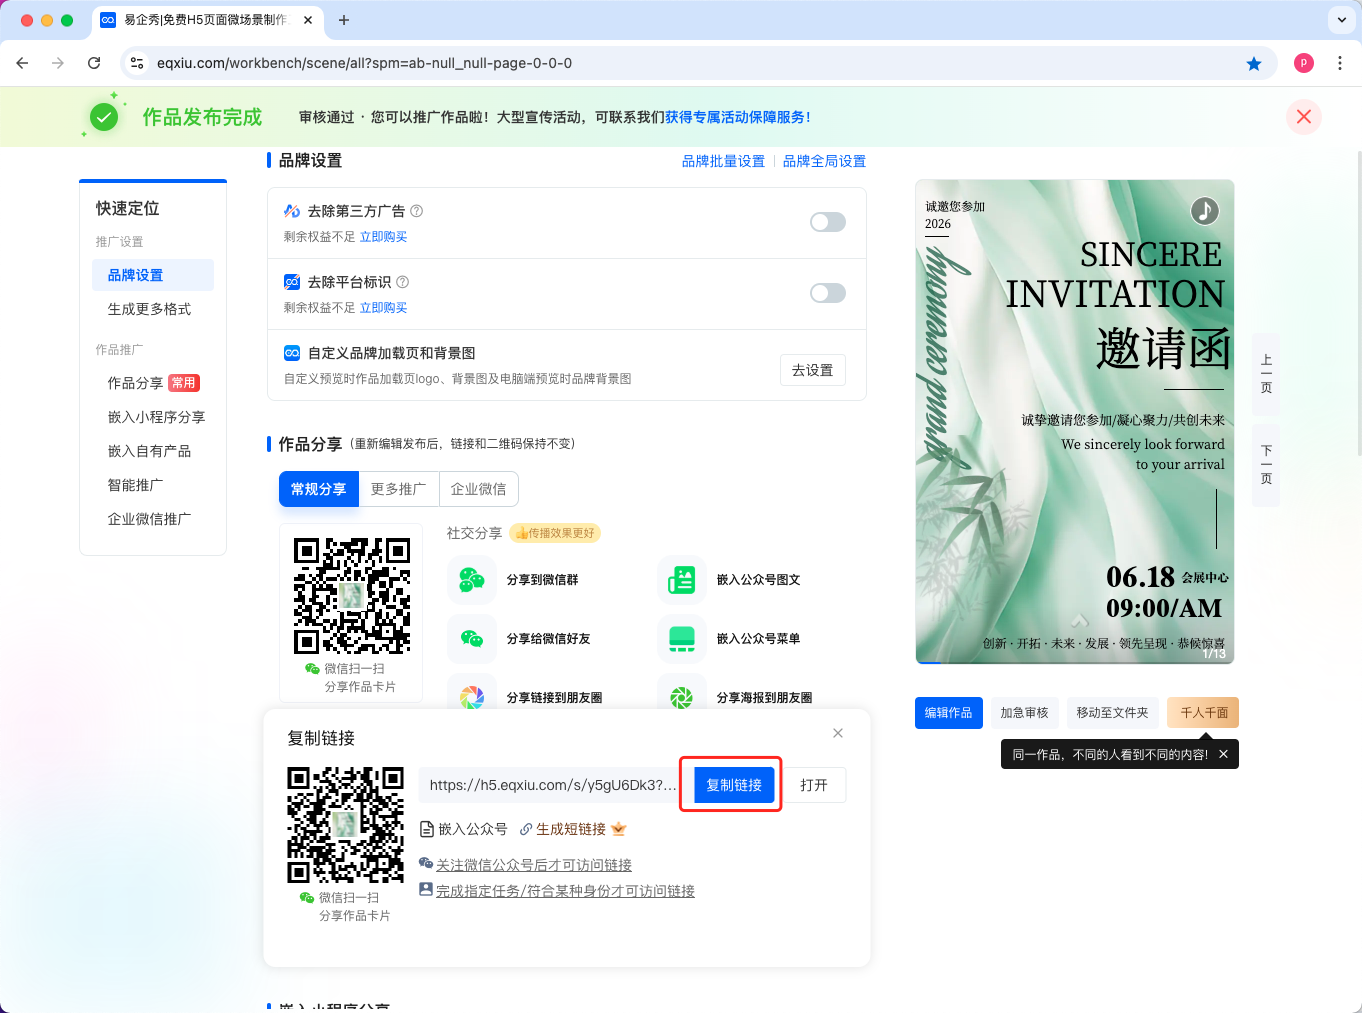Bookmark this page with the star icon

pos(1254,63)
